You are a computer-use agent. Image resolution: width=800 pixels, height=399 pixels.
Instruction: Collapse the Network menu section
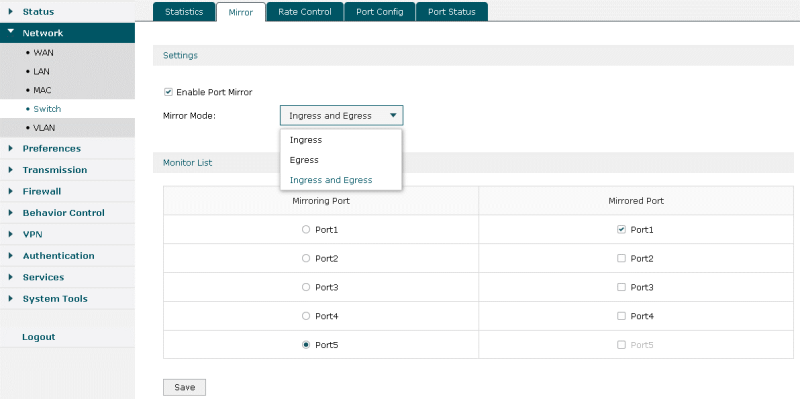coord(67,33)
